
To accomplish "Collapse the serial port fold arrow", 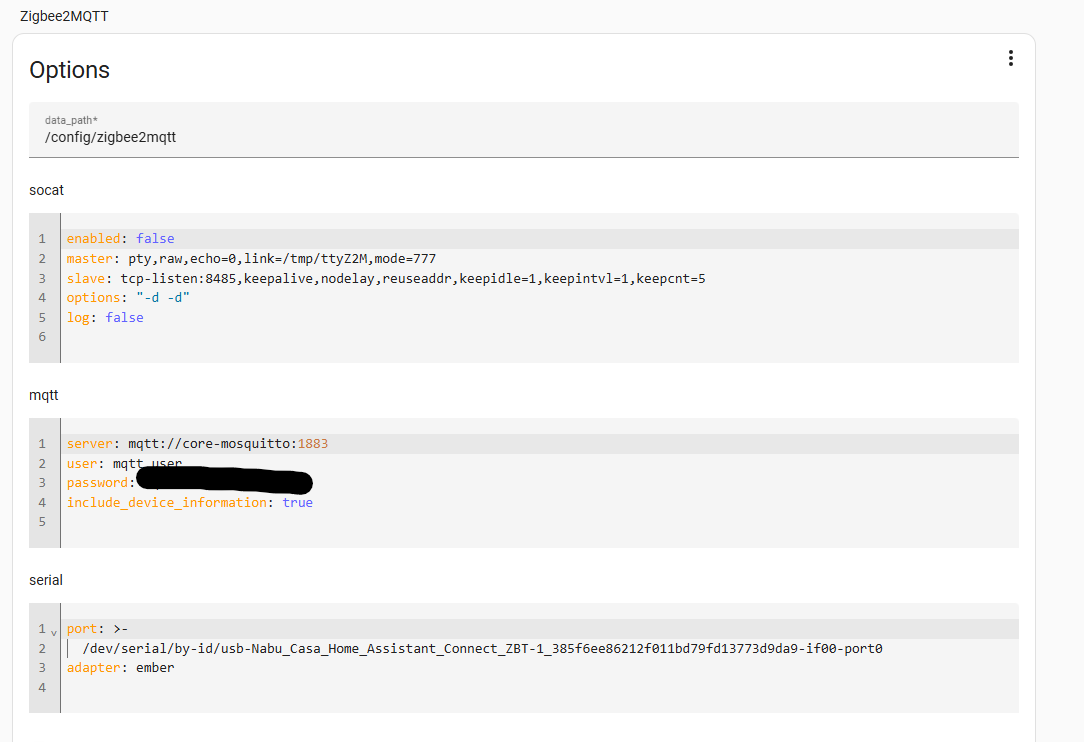I will click(x=54, y=632).
